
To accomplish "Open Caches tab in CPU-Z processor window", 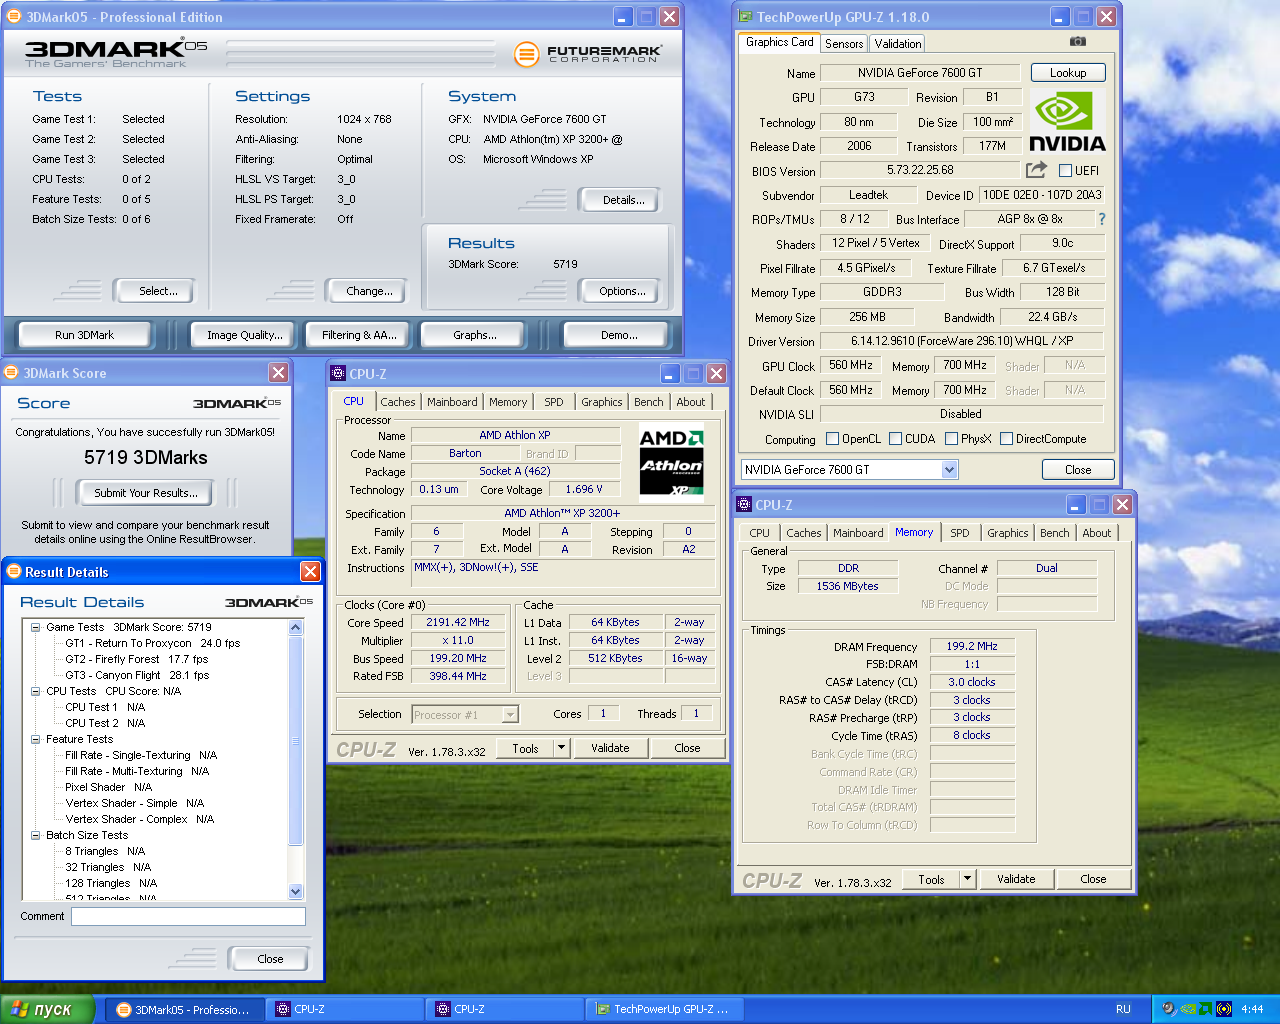I will 397,402.
